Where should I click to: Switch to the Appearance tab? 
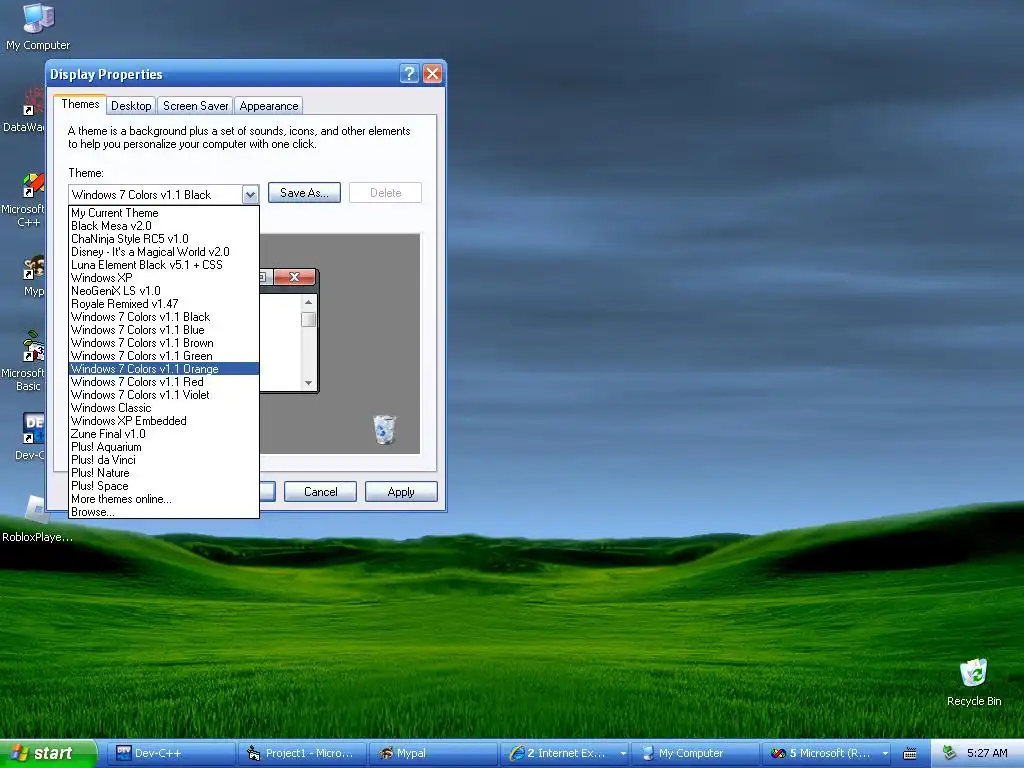click(x=268, y=106)
